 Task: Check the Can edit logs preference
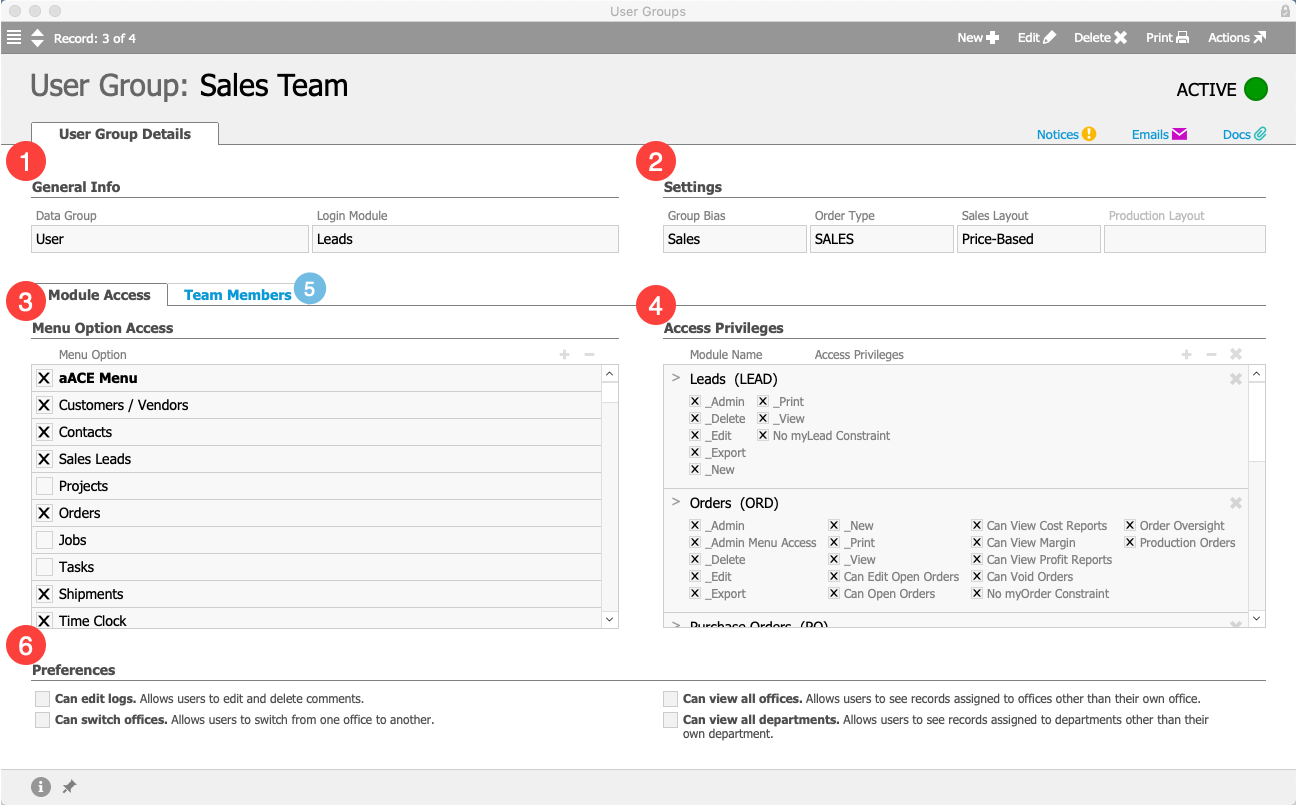pyautogui.click(x=42, y=699)
